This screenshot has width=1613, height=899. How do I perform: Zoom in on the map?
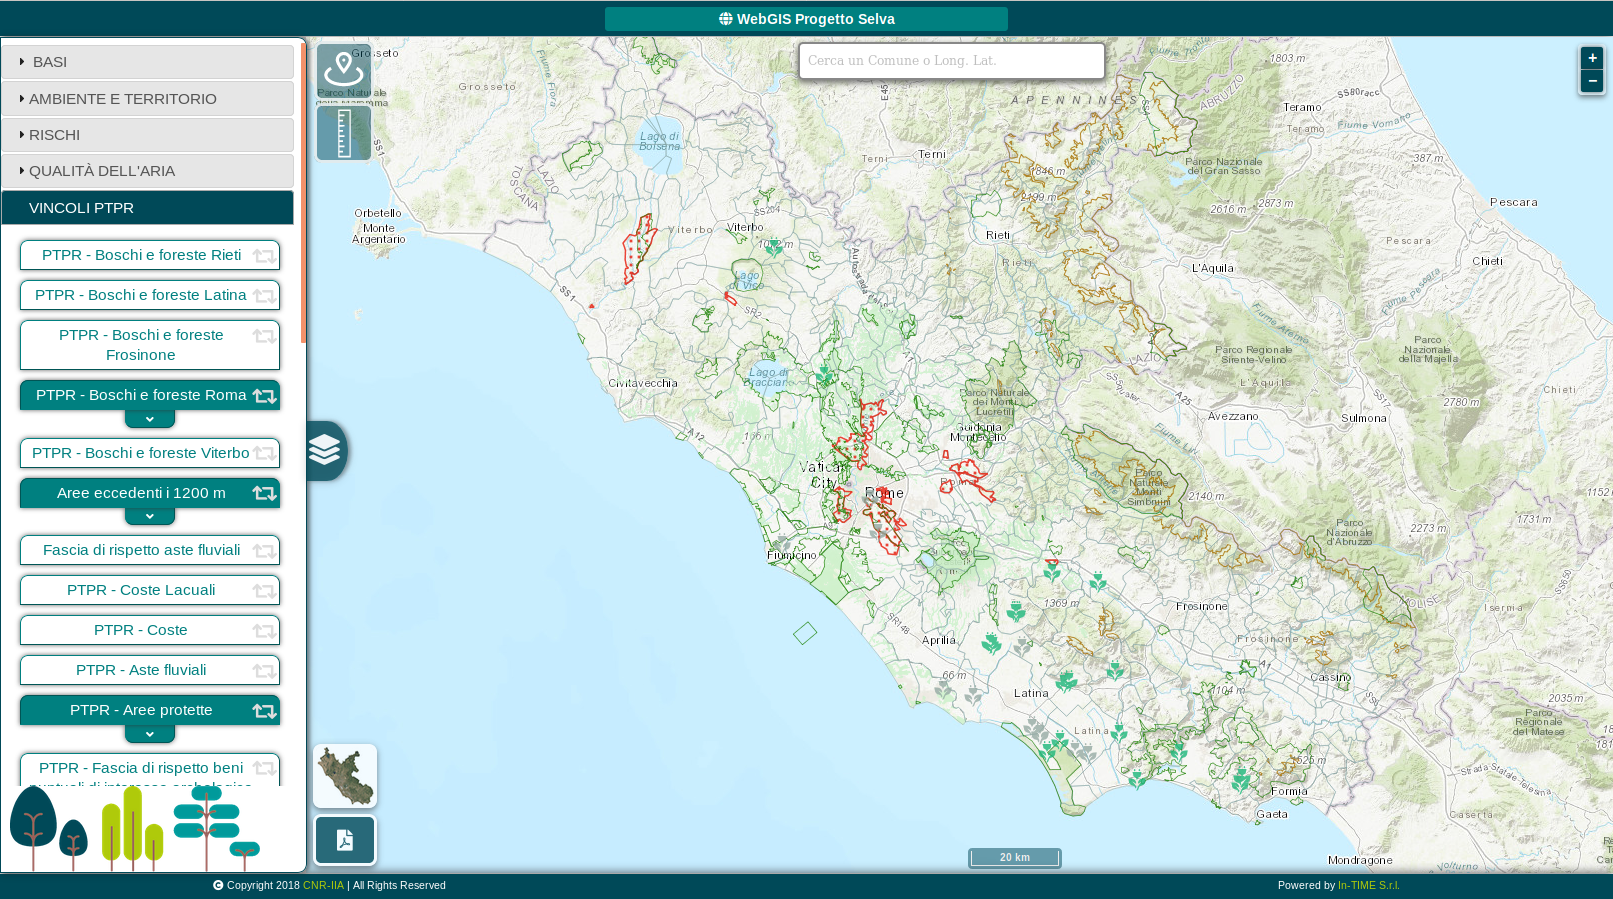1592,58
